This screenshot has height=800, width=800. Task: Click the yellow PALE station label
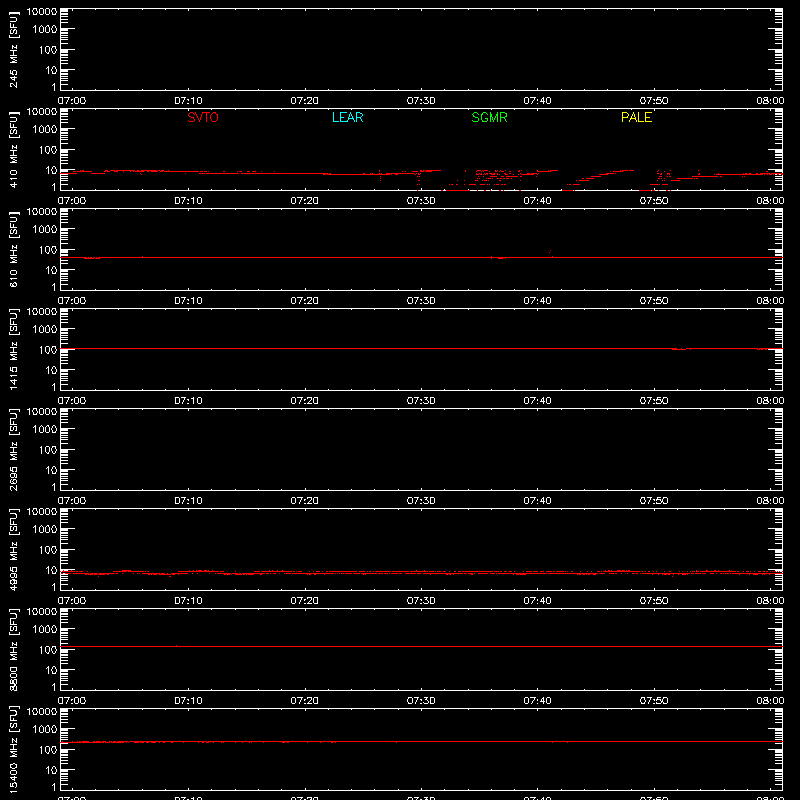[x=636, y=117]
